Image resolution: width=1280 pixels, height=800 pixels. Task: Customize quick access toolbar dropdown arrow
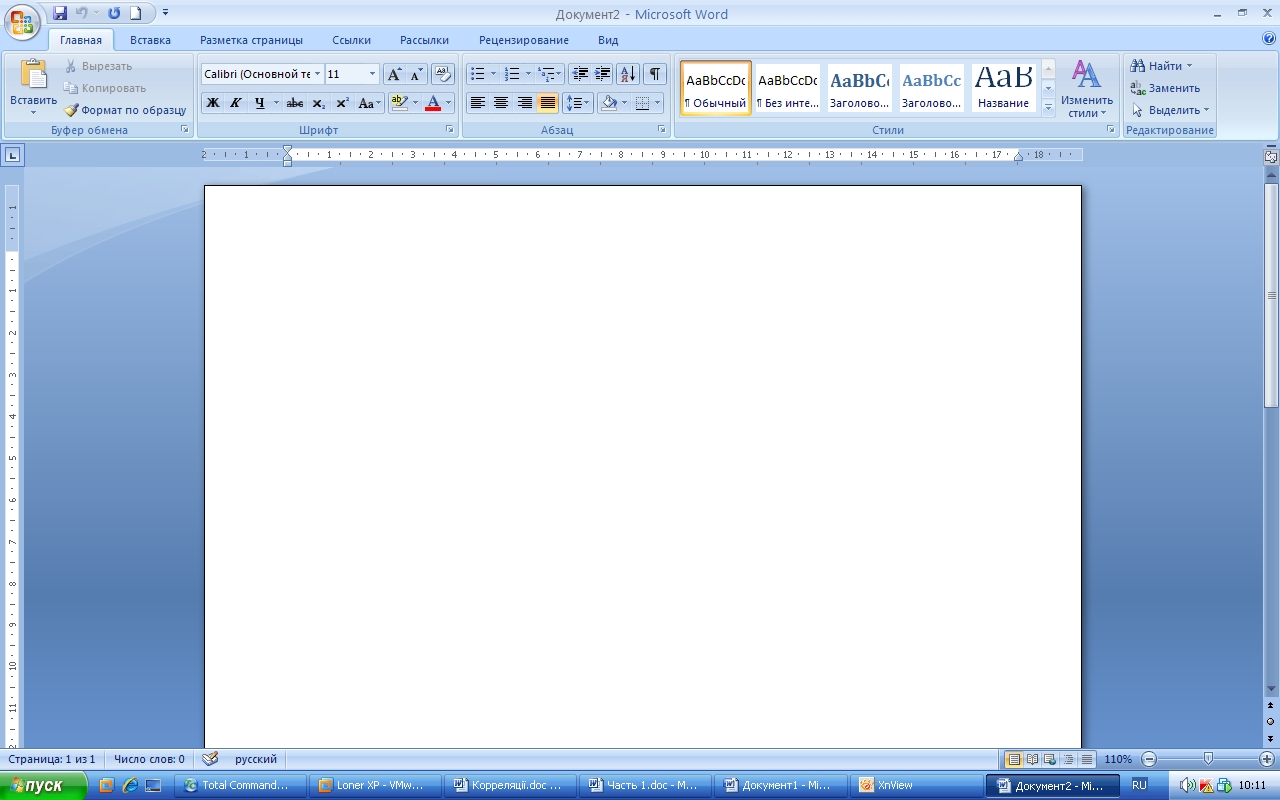point(166,13)
